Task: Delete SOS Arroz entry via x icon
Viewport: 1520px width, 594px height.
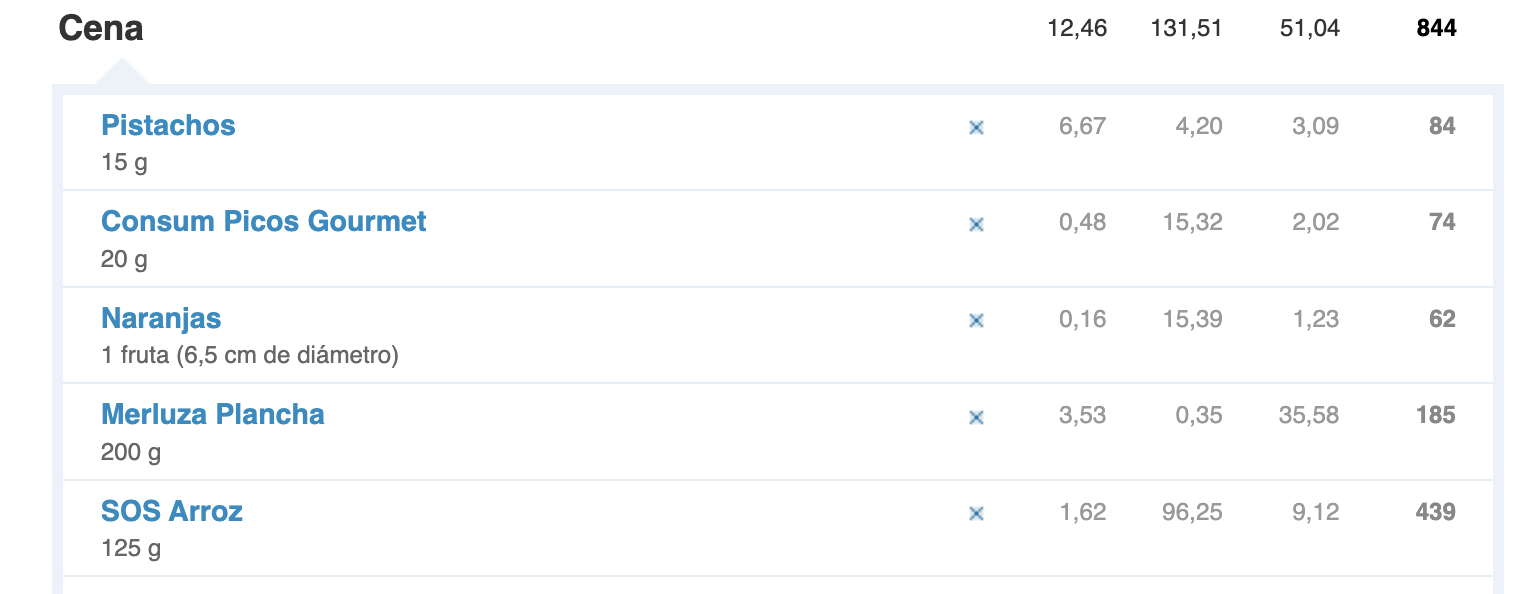Action: 977,514
